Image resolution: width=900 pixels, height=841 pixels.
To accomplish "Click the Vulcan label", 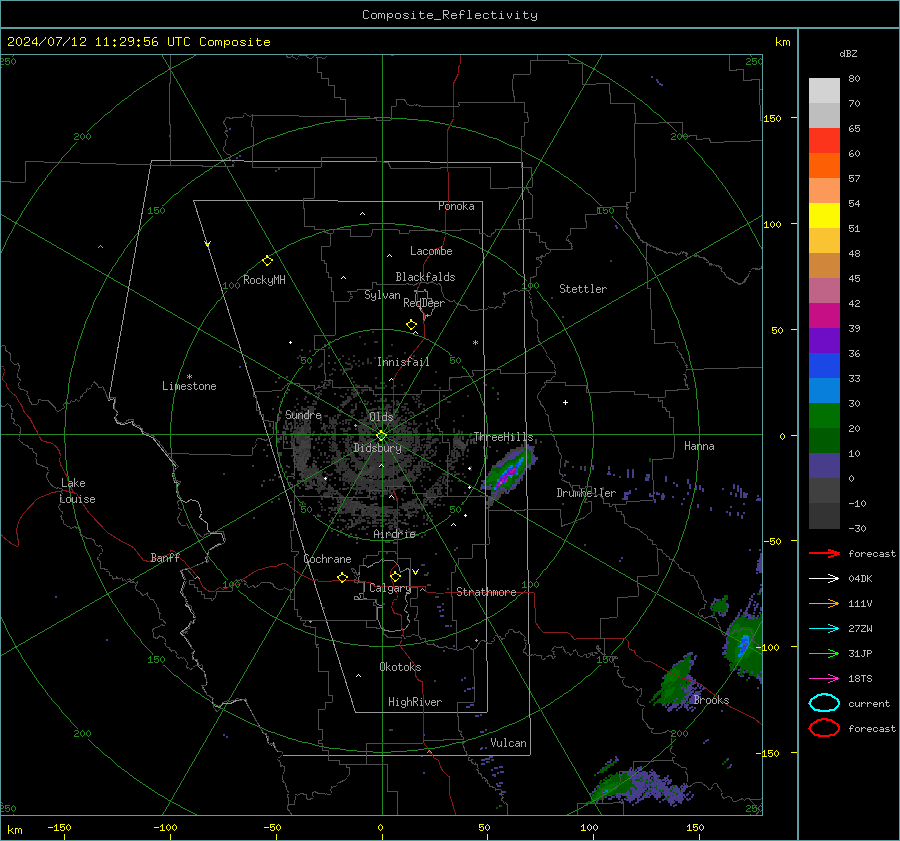I will tap(508, 743).
